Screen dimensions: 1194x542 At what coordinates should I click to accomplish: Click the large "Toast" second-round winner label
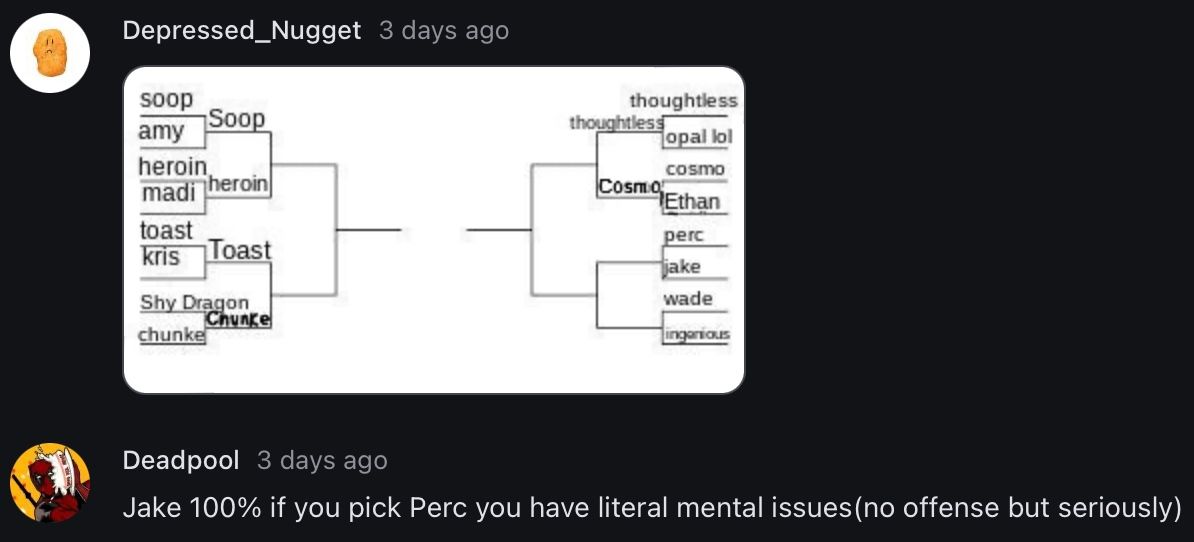point(240,250)
